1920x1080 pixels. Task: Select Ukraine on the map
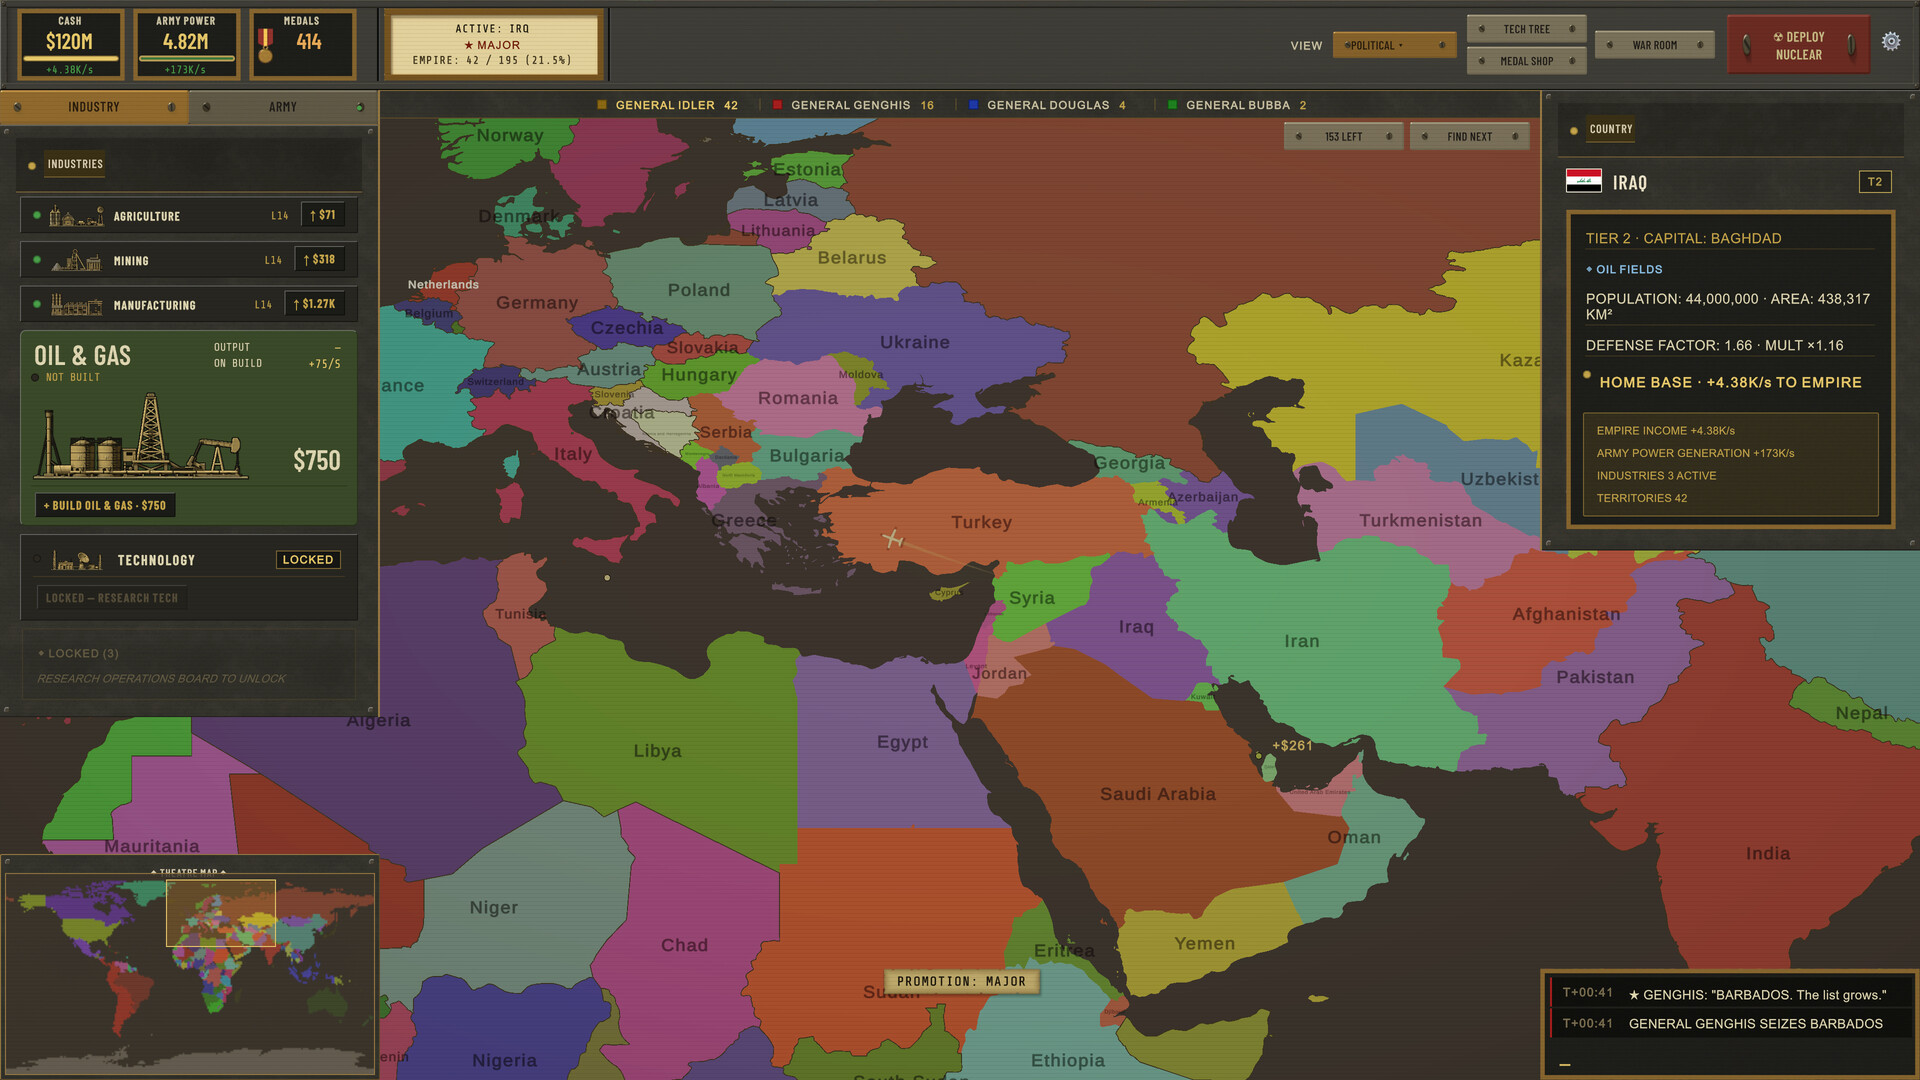click(914, 342)
